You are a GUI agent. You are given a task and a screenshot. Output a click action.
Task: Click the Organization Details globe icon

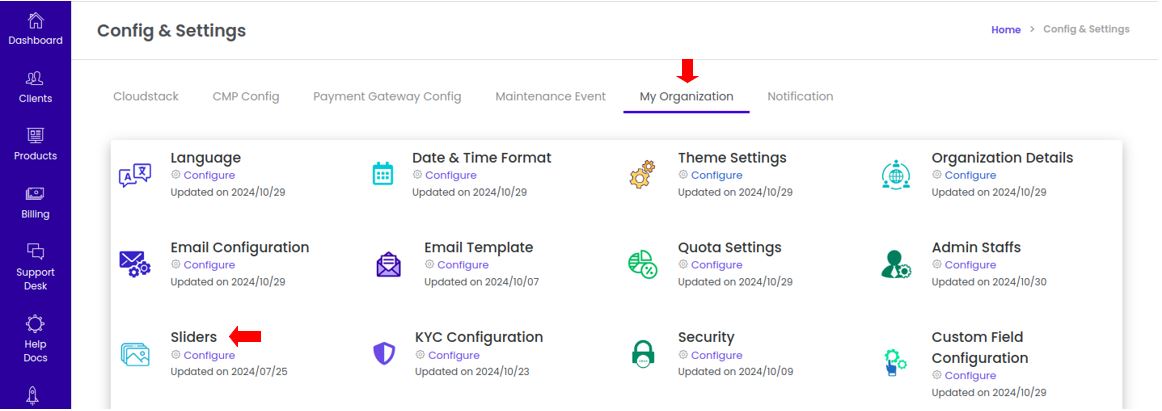pyautogui.click(x=895, y=174)
